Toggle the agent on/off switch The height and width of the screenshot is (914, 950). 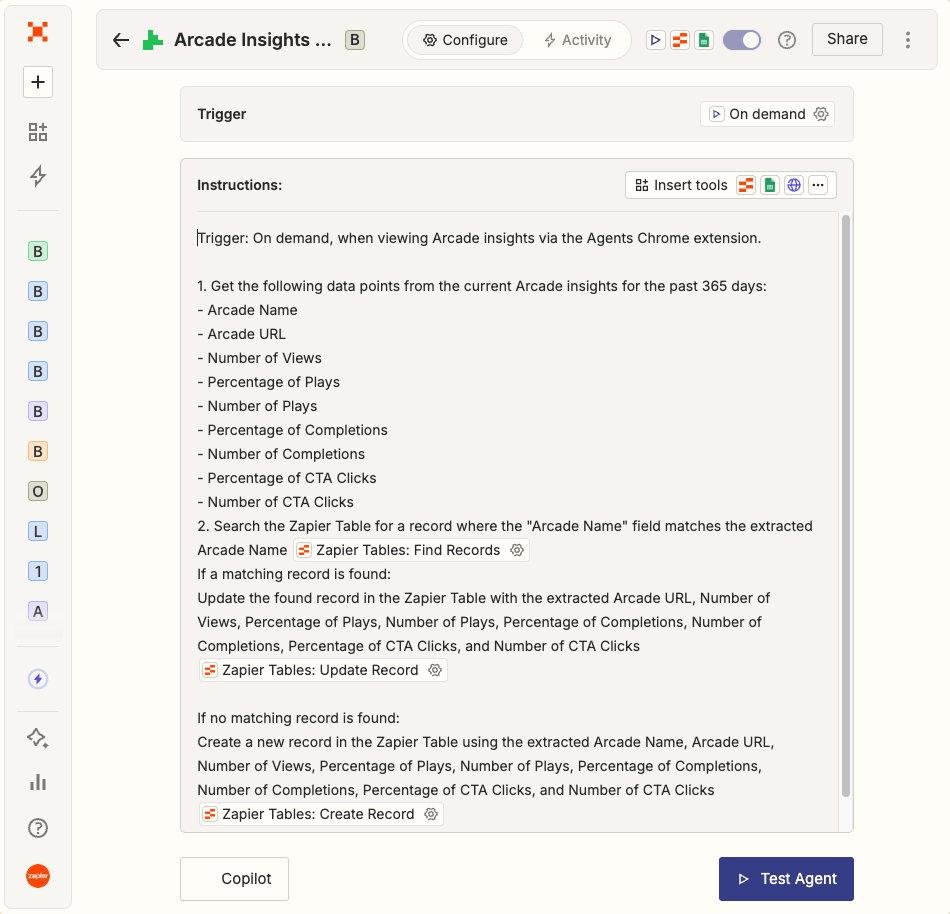click(742, 40)
